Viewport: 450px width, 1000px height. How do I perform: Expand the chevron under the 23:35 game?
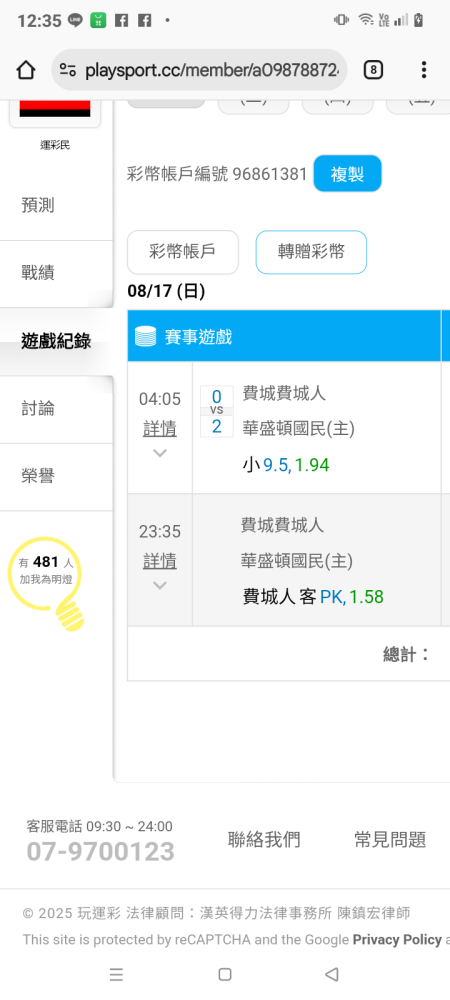click(160, 585)
